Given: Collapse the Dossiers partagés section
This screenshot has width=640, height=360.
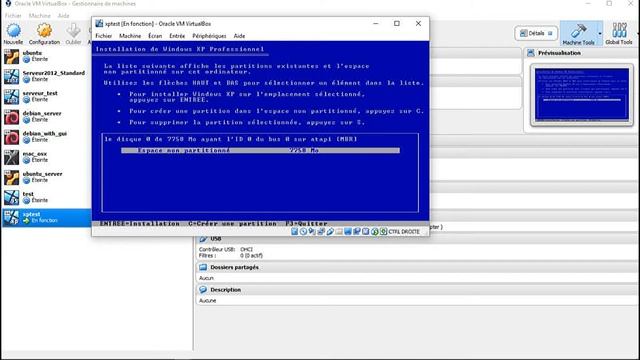Looking at the screenshot, I should coord(416,267).
